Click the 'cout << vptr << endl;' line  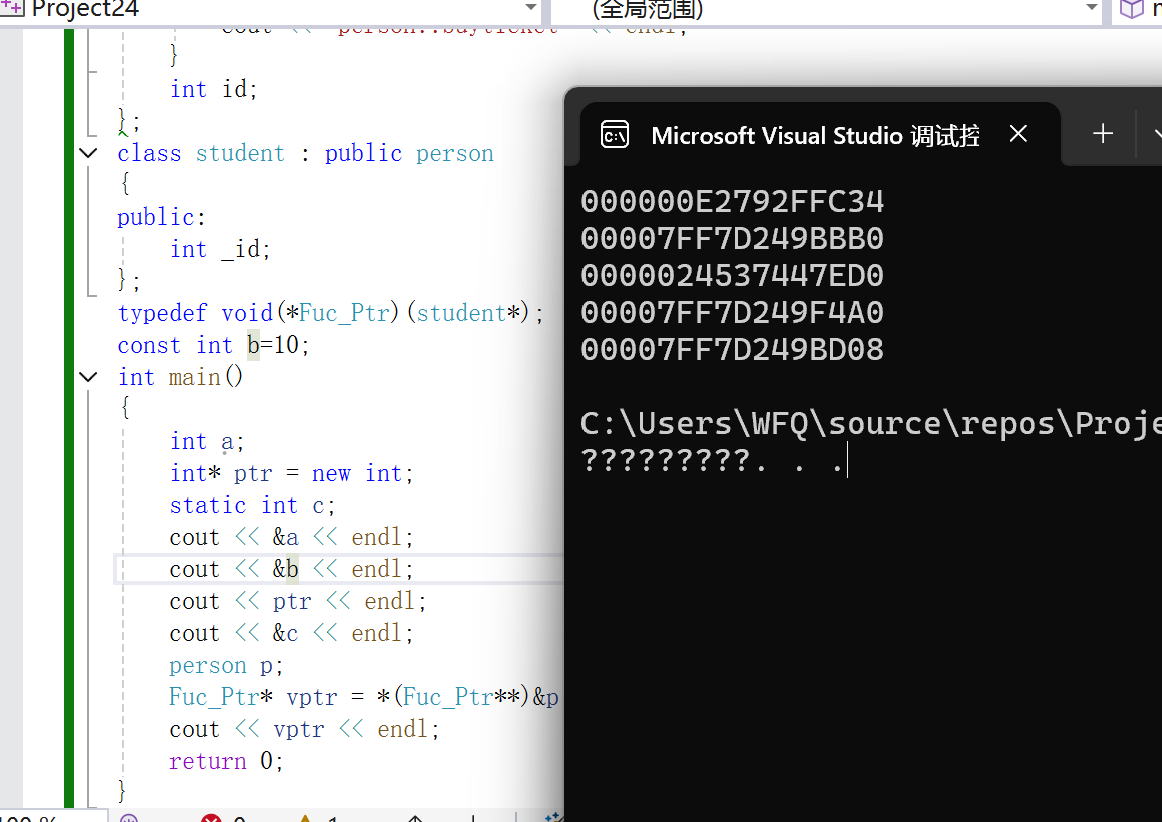(305, 729)
